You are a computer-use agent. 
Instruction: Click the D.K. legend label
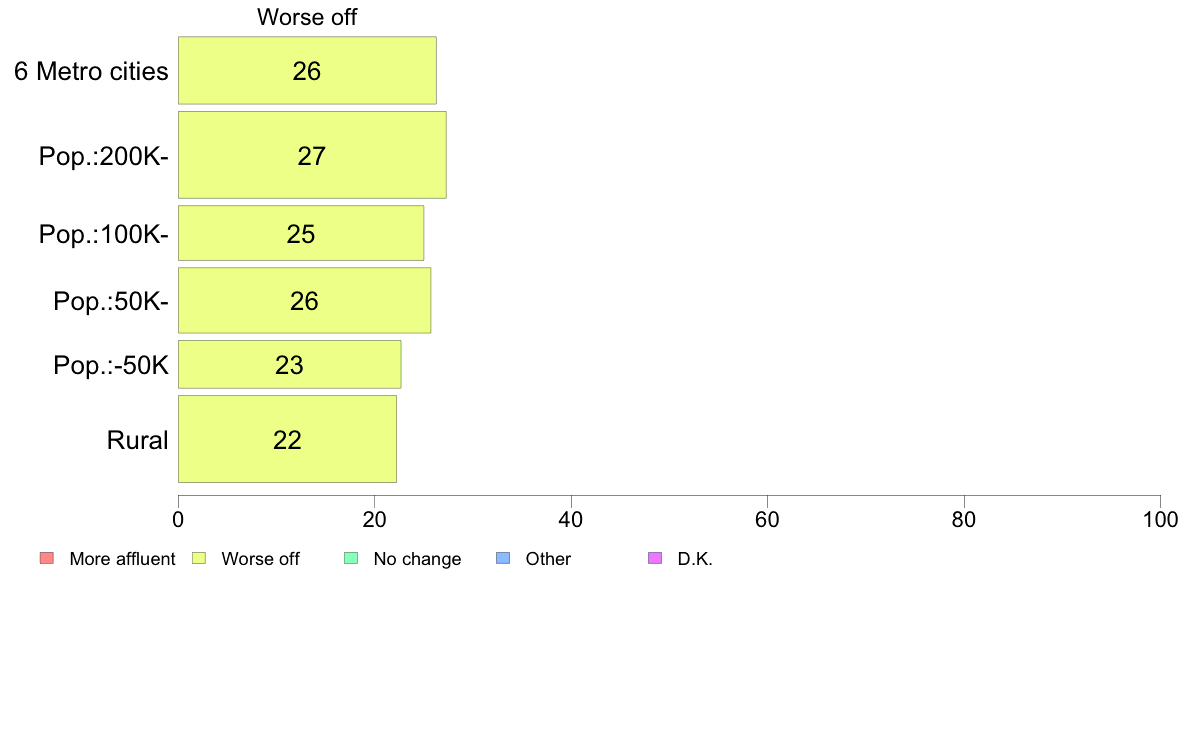[695, 559]
